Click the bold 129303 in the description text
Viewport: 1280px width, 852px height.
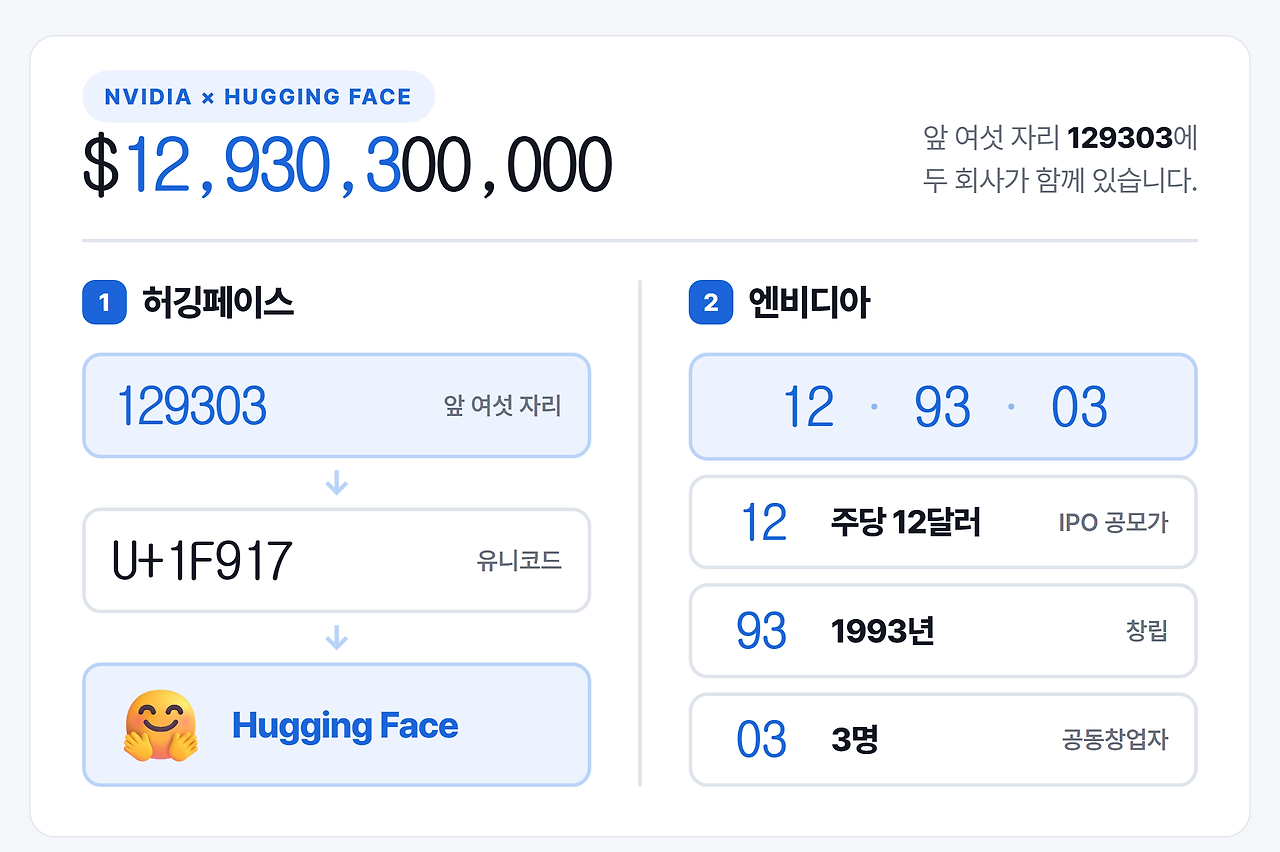pyautogui.click(x=1119, y=138)
